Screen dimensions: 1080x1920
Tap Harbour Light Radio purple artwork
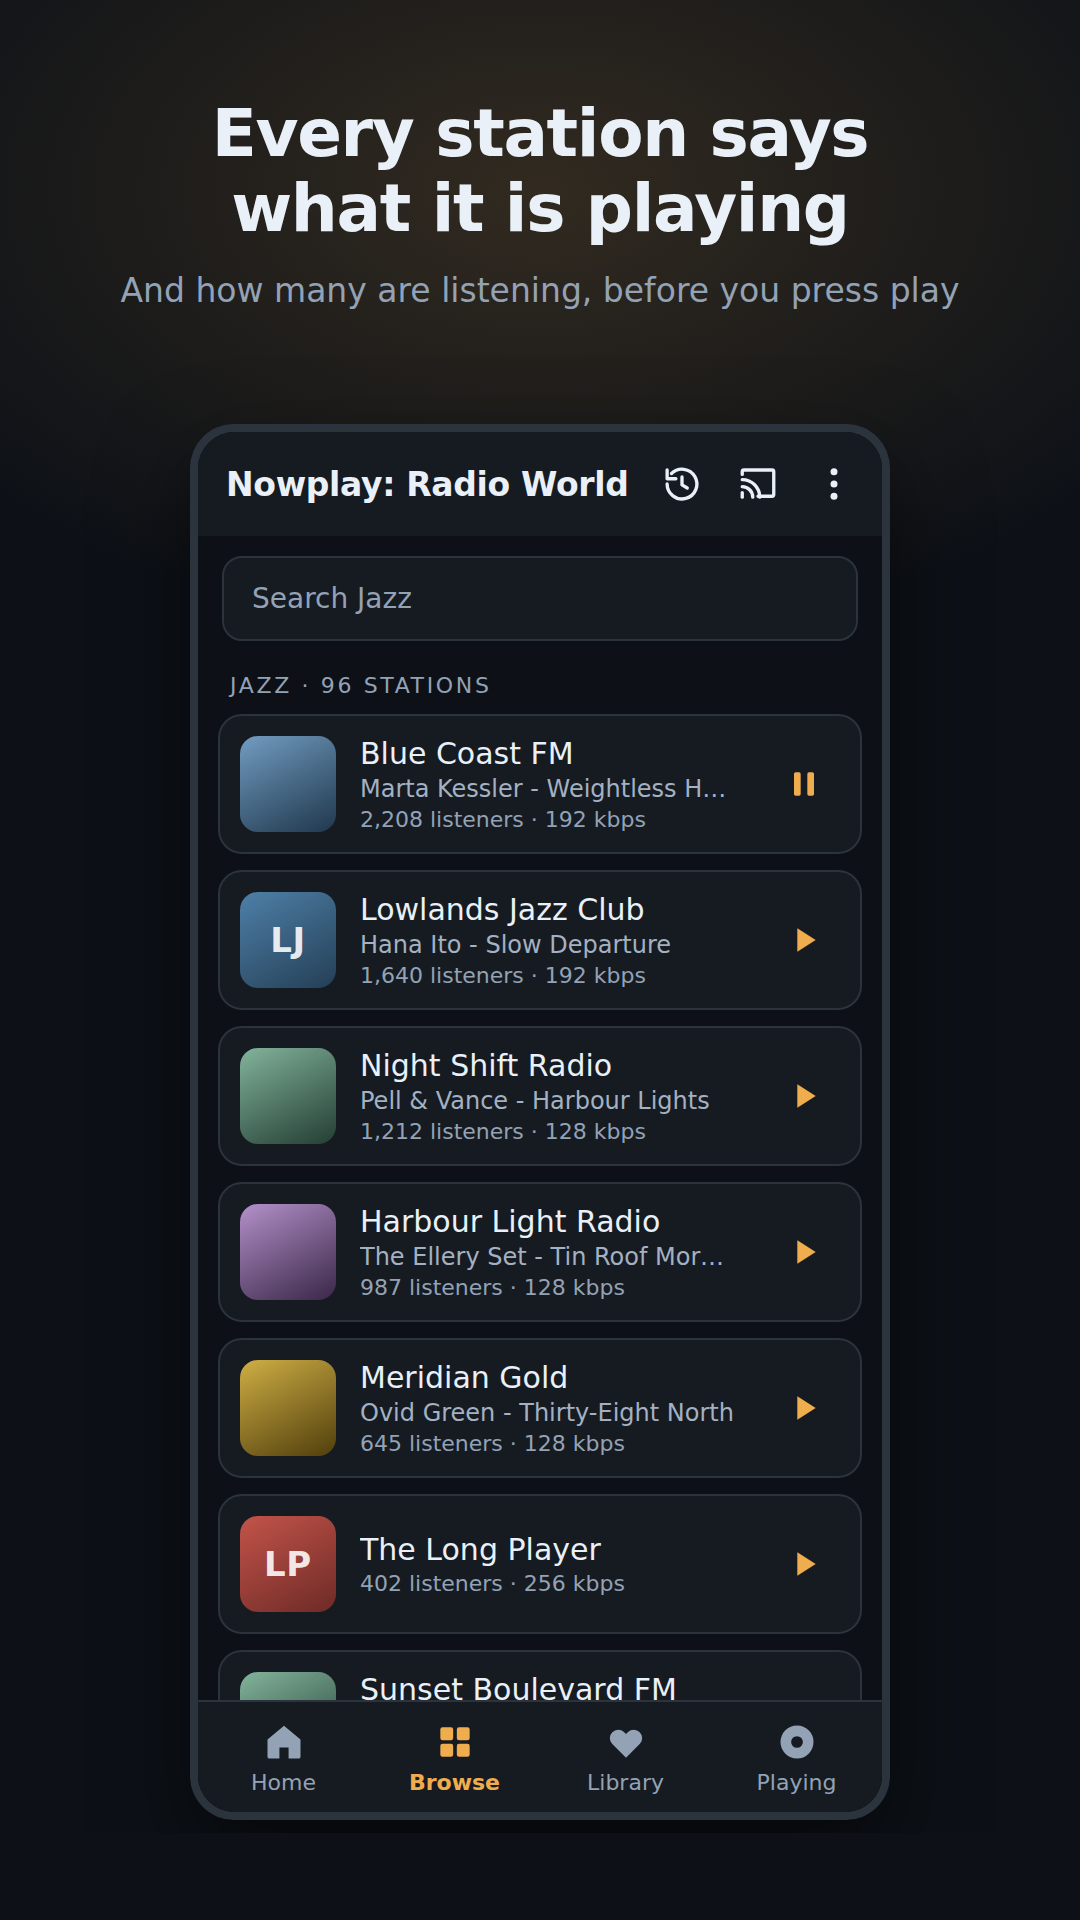coord(288,1252)
